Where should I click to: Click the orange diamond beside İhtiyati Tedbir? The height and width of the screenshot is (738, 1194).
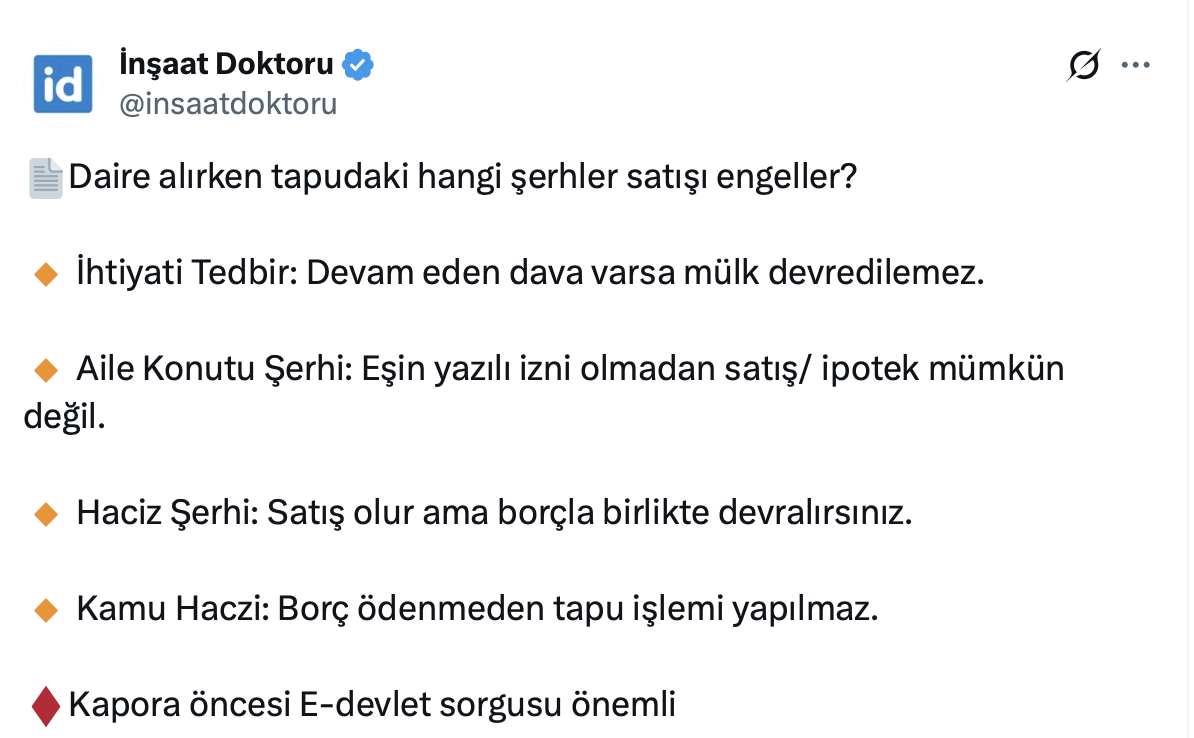tap(46, 274)
